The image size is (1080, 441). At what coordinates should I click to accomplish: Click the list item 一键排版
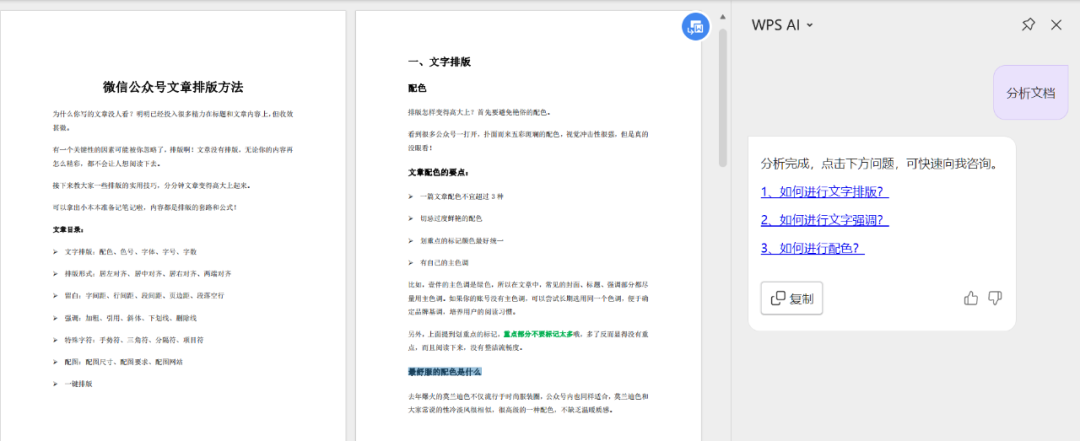click(x=78, y=384)
